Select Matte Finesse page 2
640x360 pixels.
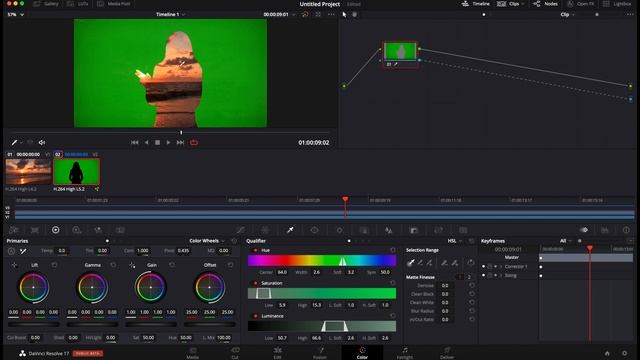coord(469,277)
